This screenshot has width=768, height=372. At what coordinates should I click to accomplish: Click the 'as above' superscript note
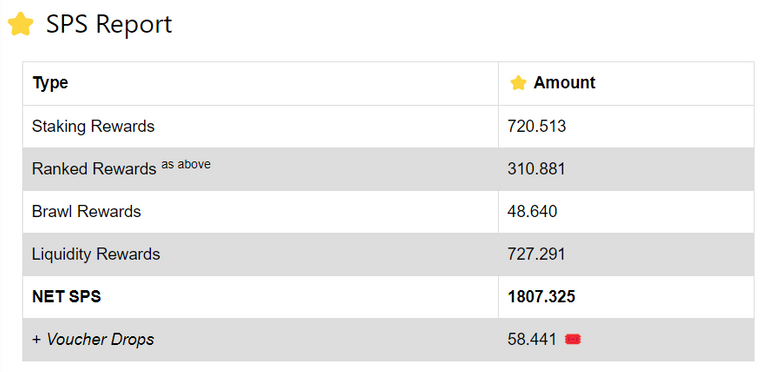186,164
